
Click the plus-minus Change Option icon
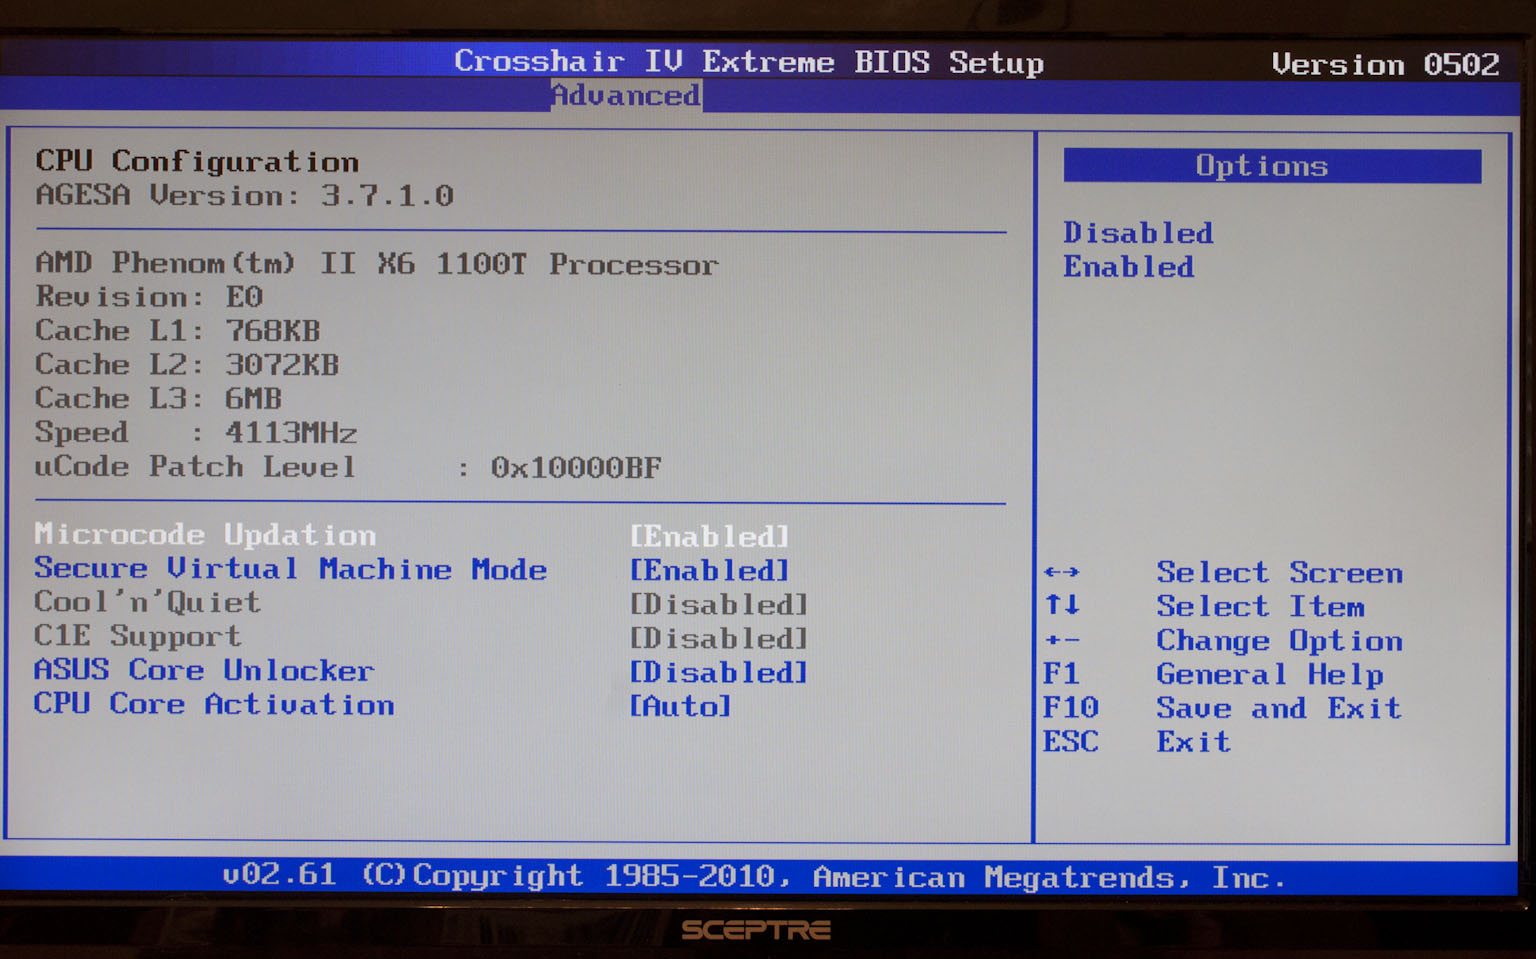coord(1062,640)
